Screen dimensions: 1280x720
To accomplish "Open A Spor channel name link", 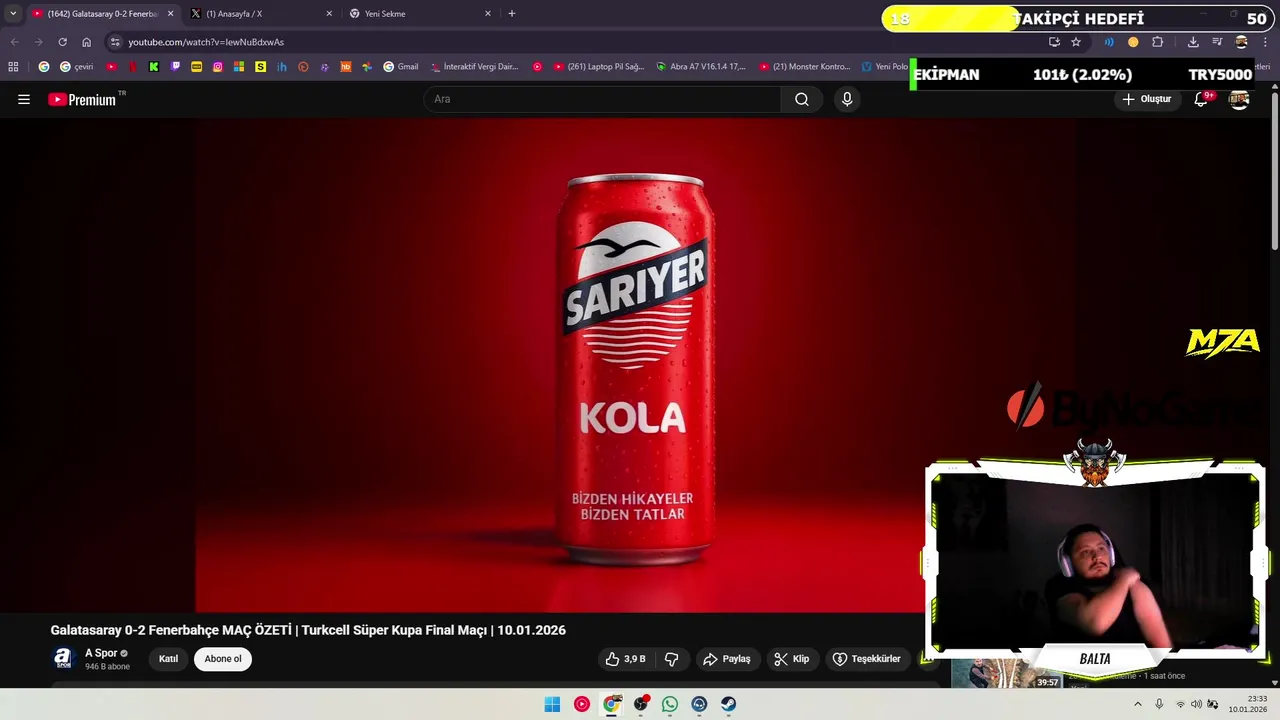I will pos(101,653).
